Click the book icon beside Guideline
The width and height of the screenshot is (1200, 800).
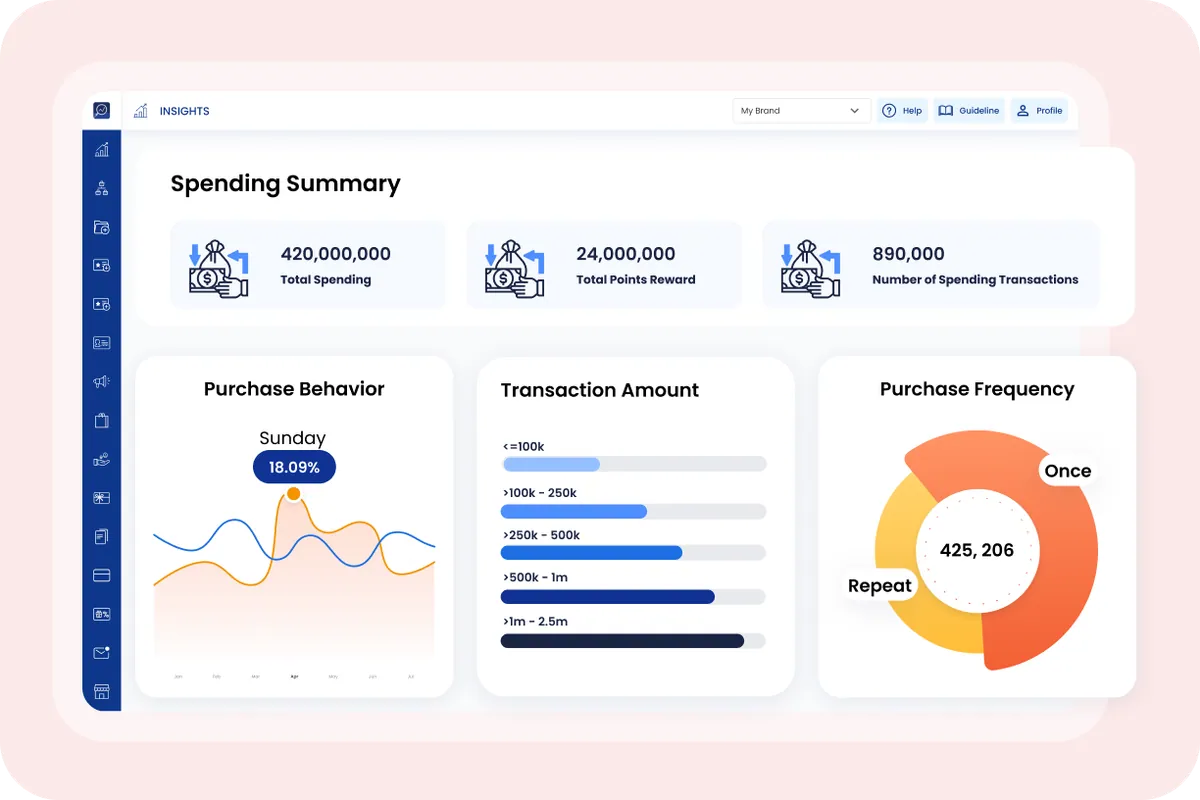pos(945,111)
